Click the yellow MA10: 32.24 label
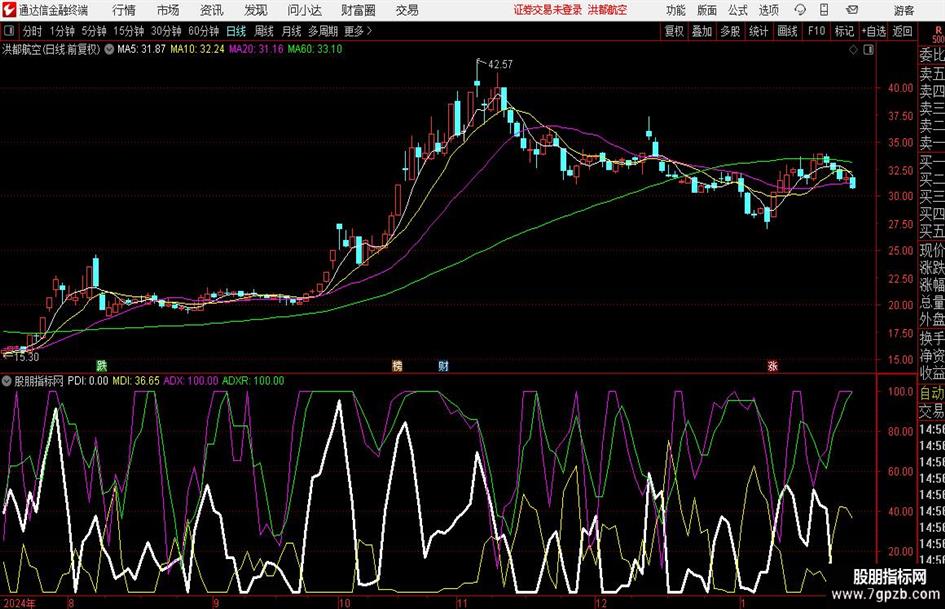This screenshot has width=945, height=609. [x=197, y=49]
